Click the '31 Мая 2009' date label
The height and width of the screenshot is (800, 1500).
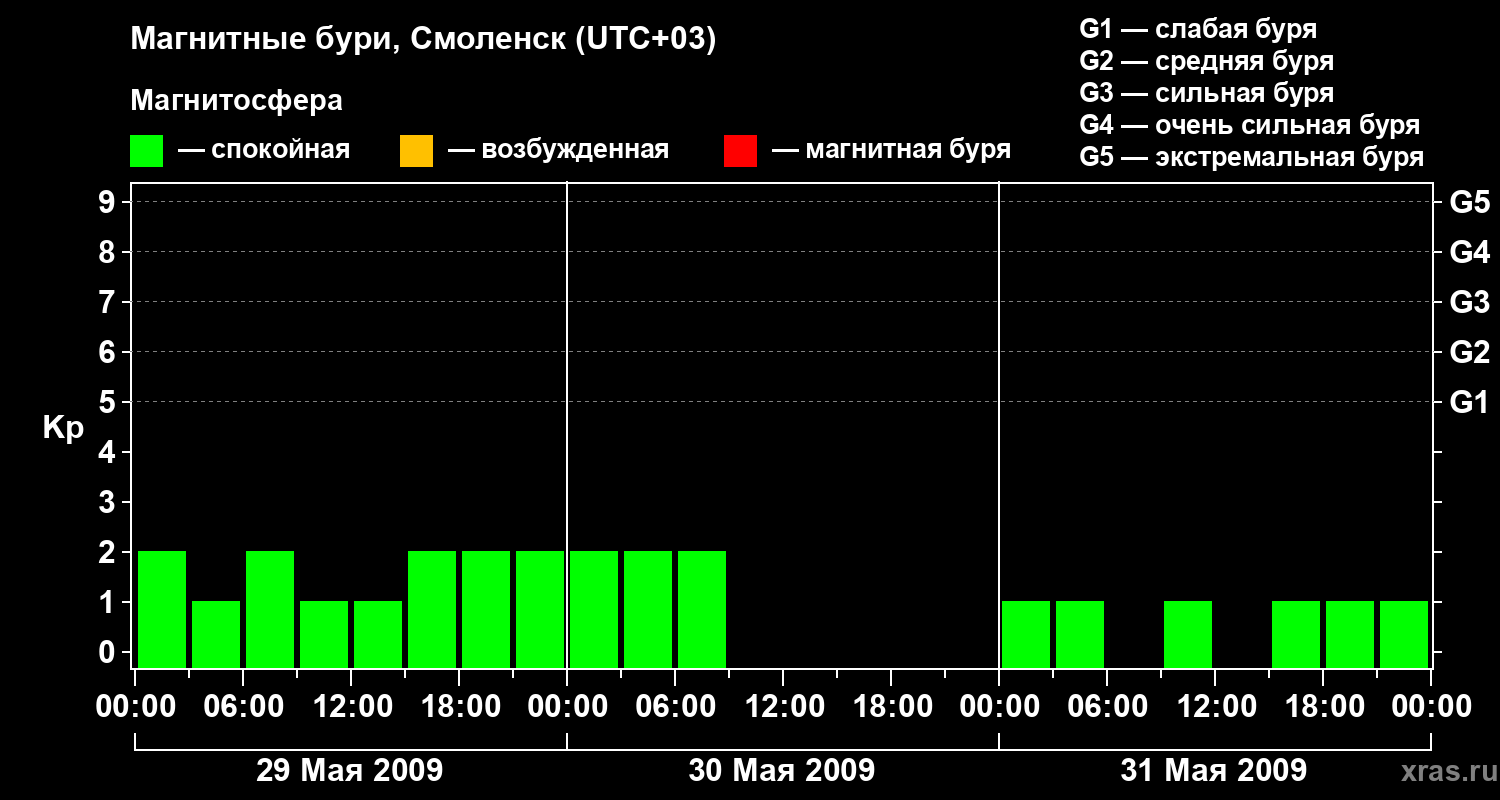(x=1214, y=770)
